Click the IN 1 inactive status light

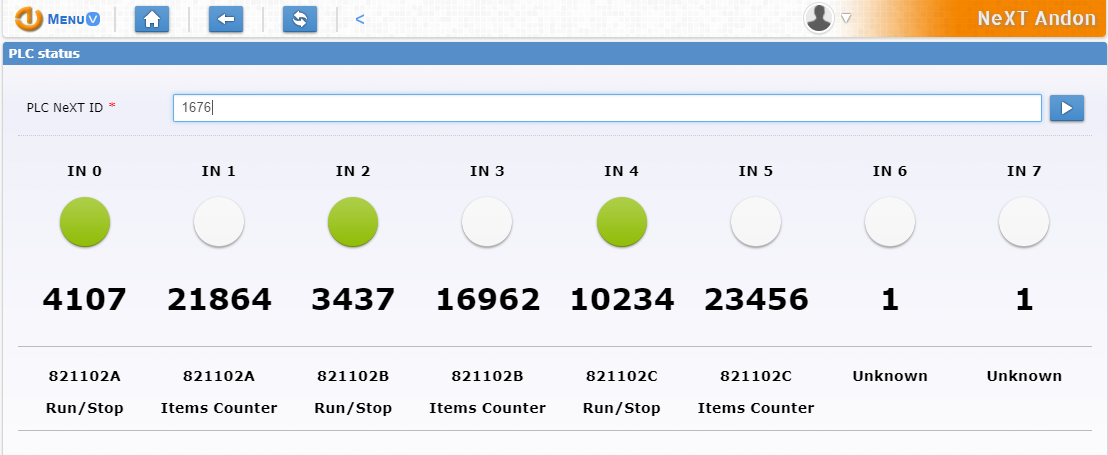tap(219, 222)
